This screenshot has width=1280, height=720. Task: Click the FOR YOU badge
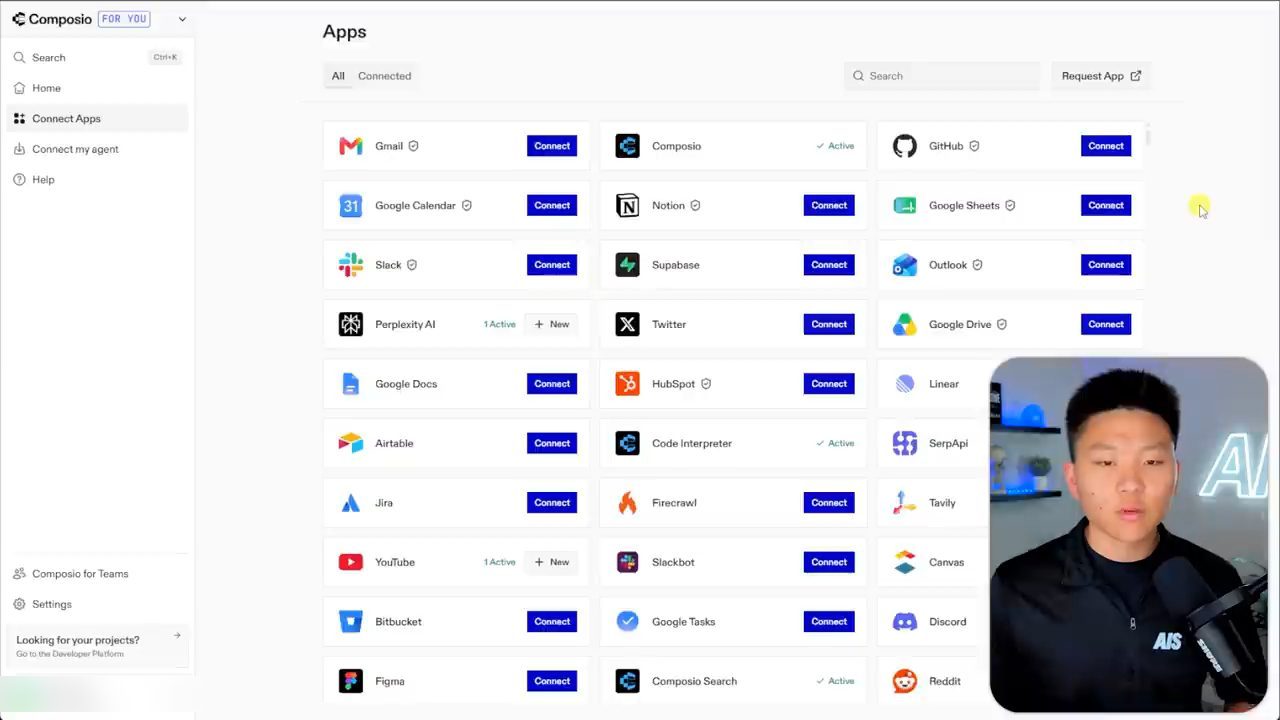(x=125, y=19)
